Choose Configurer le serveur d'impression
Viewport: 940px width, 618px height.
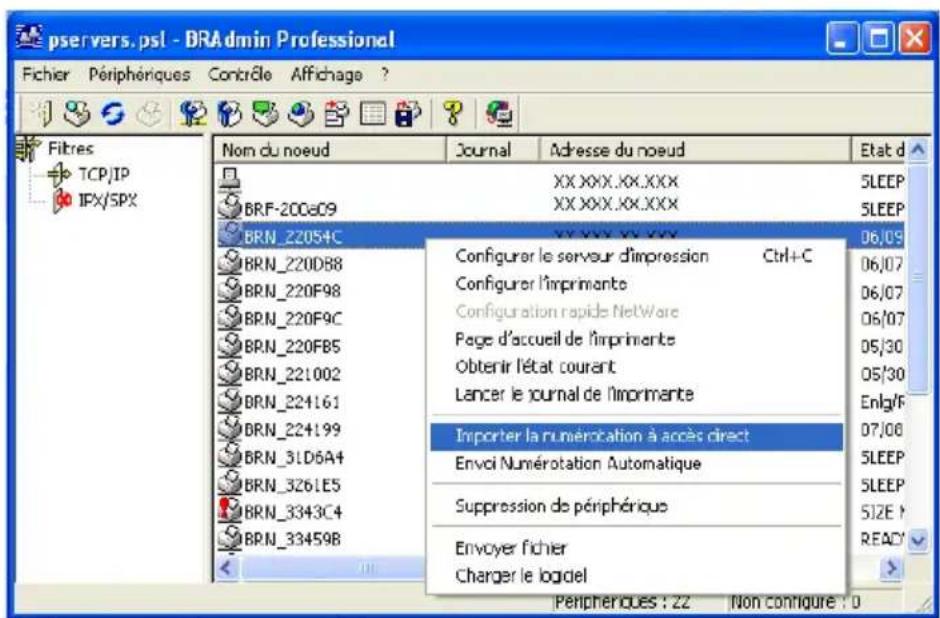coord(637,256)
